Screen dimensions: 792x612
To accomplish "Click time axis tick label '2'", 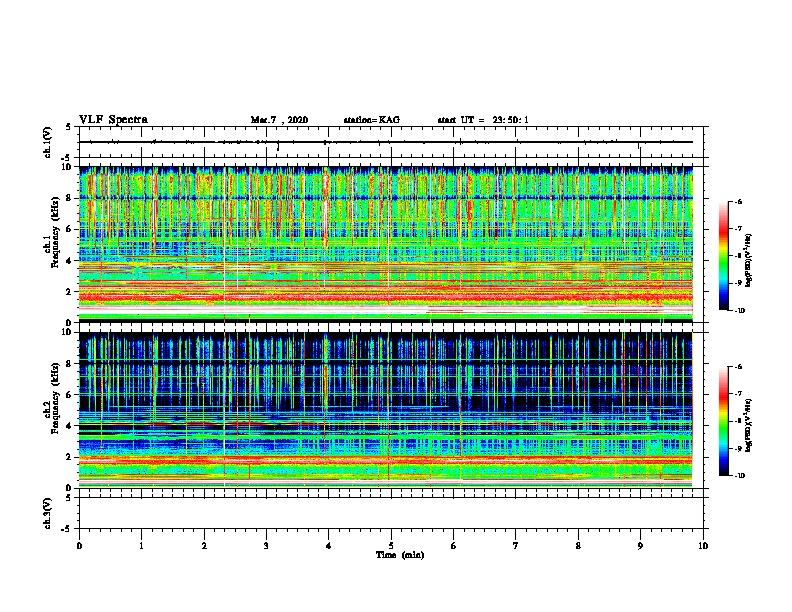I will 204,546.
